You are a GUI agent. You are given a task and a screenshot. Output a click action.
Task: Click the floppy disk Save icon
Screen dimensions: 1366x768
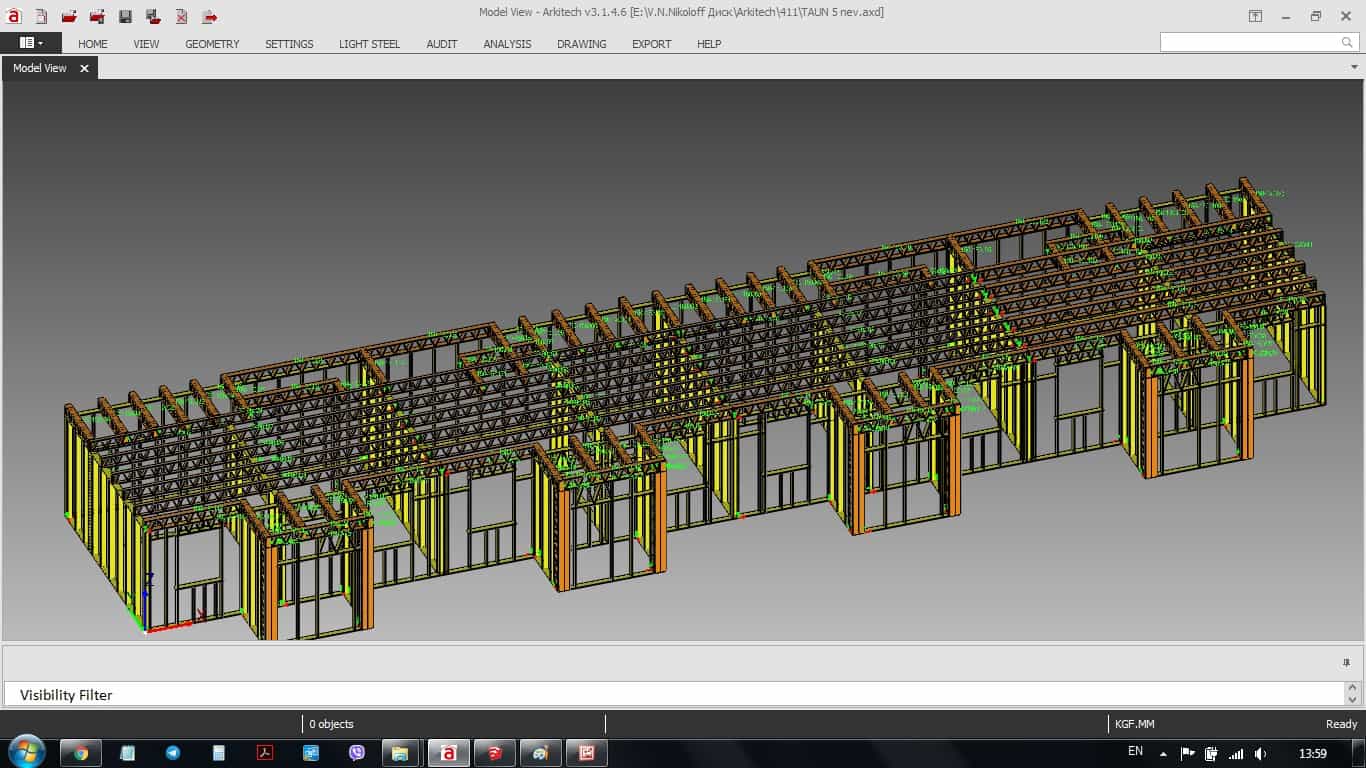[x=125, y=17]
